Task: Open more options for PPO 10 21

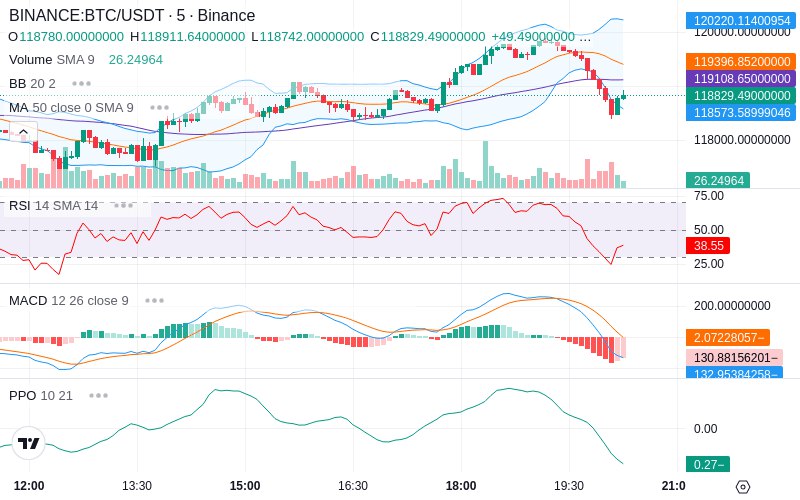Action: [x=98, y=395]
